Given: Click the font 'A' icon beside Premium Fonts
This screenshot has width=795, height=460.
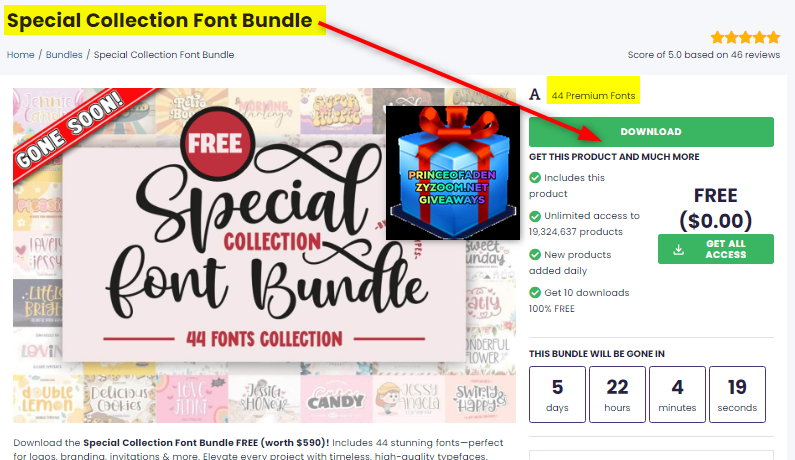Looking at the screenshot, I should 534,95.
